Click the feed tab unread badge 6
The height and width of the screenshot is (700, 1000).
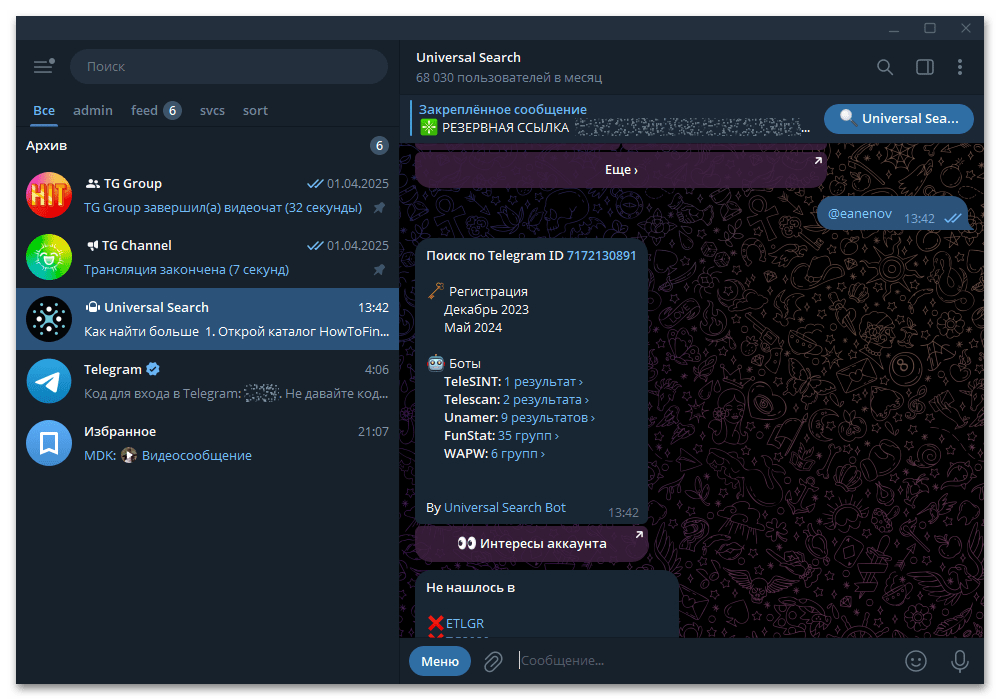point(172,110)
